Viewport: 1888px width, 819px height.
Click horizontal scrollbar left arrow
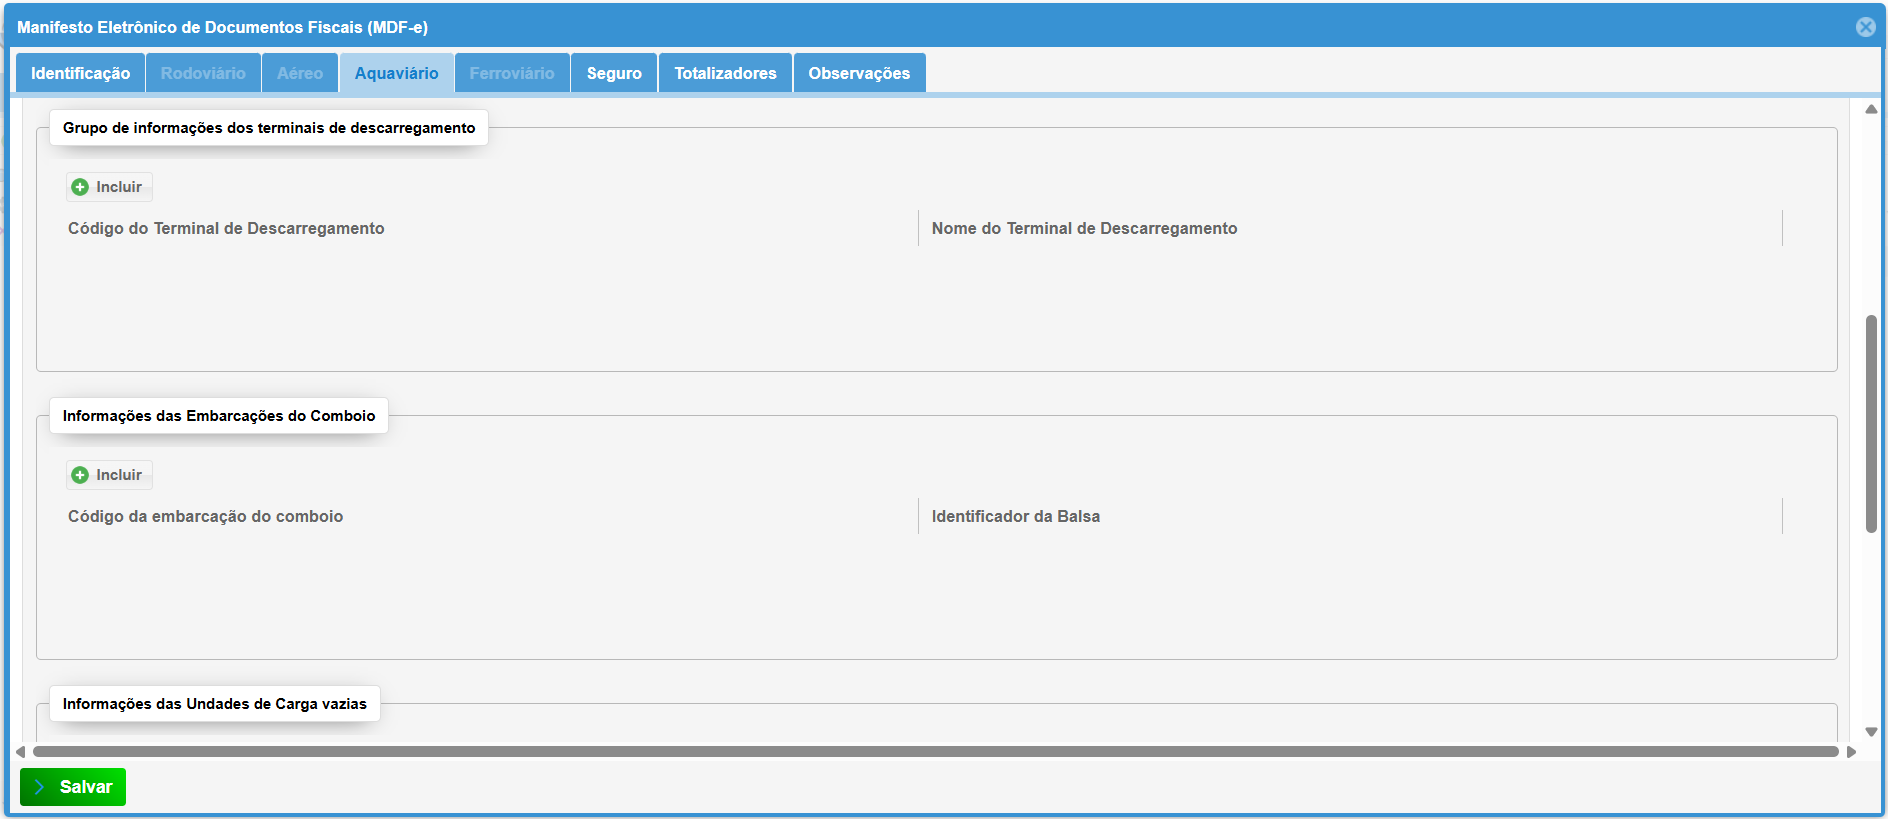point(20,751)
